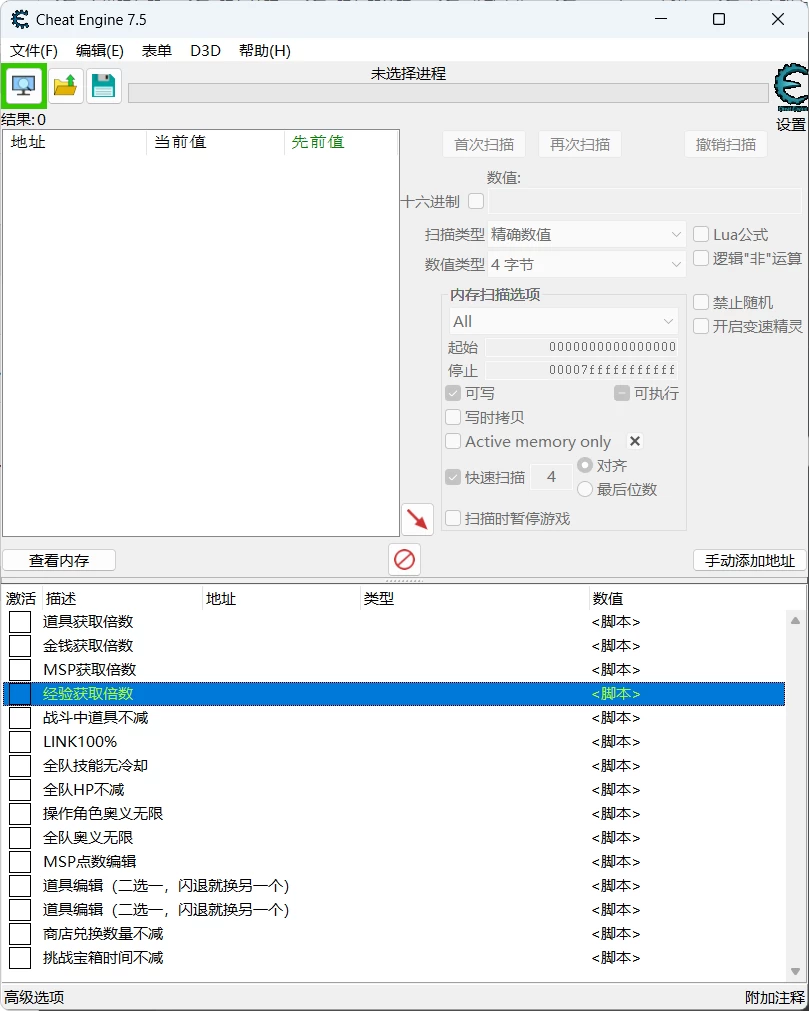Viewport: 809px width, 1011px height.
Task: Activate the 金钱获取倍数 script checkbox
Action: click(20, 646)
